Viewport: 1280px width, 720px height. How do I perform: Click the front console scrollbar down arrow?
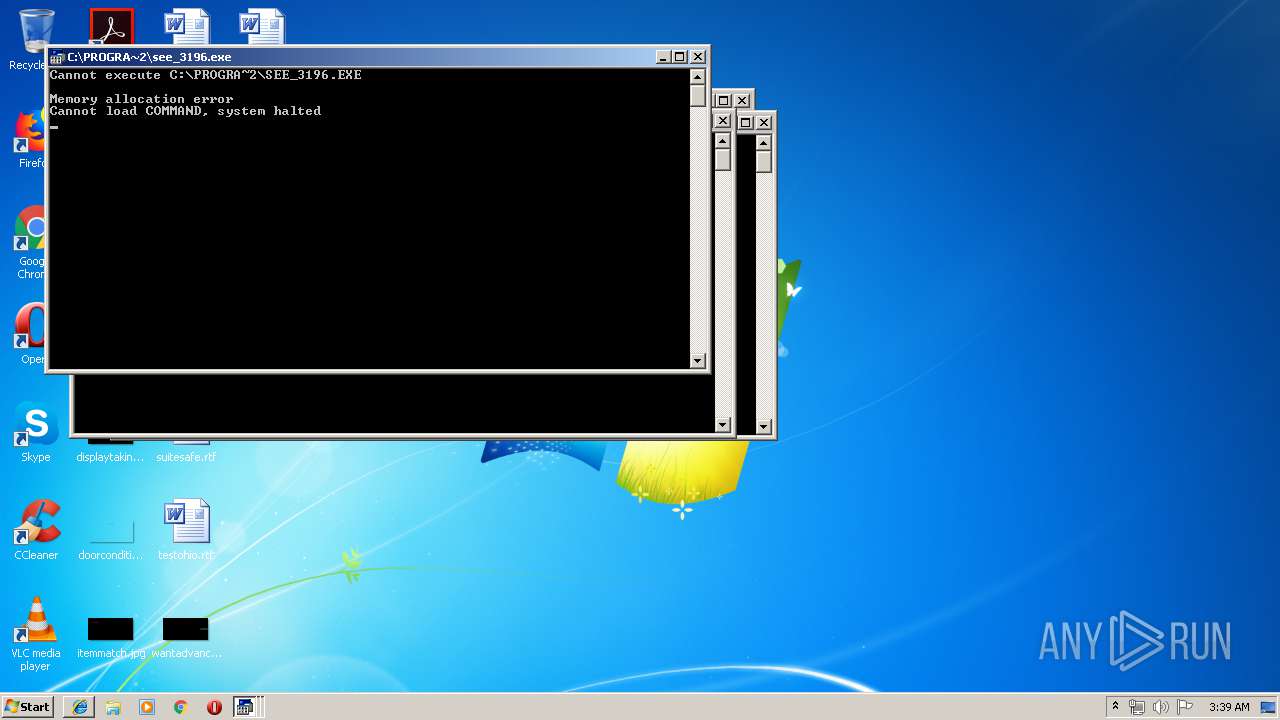(698, 361)
